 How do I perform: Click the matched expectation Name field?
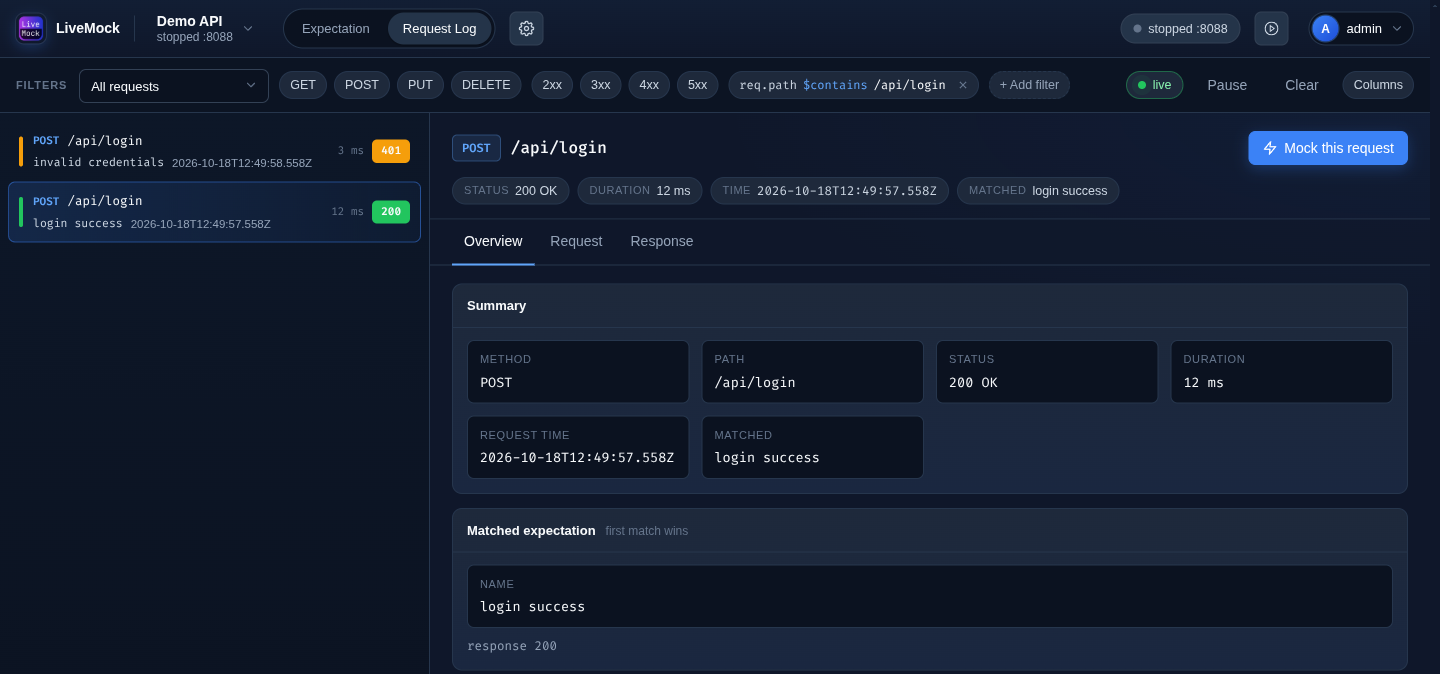930,596
